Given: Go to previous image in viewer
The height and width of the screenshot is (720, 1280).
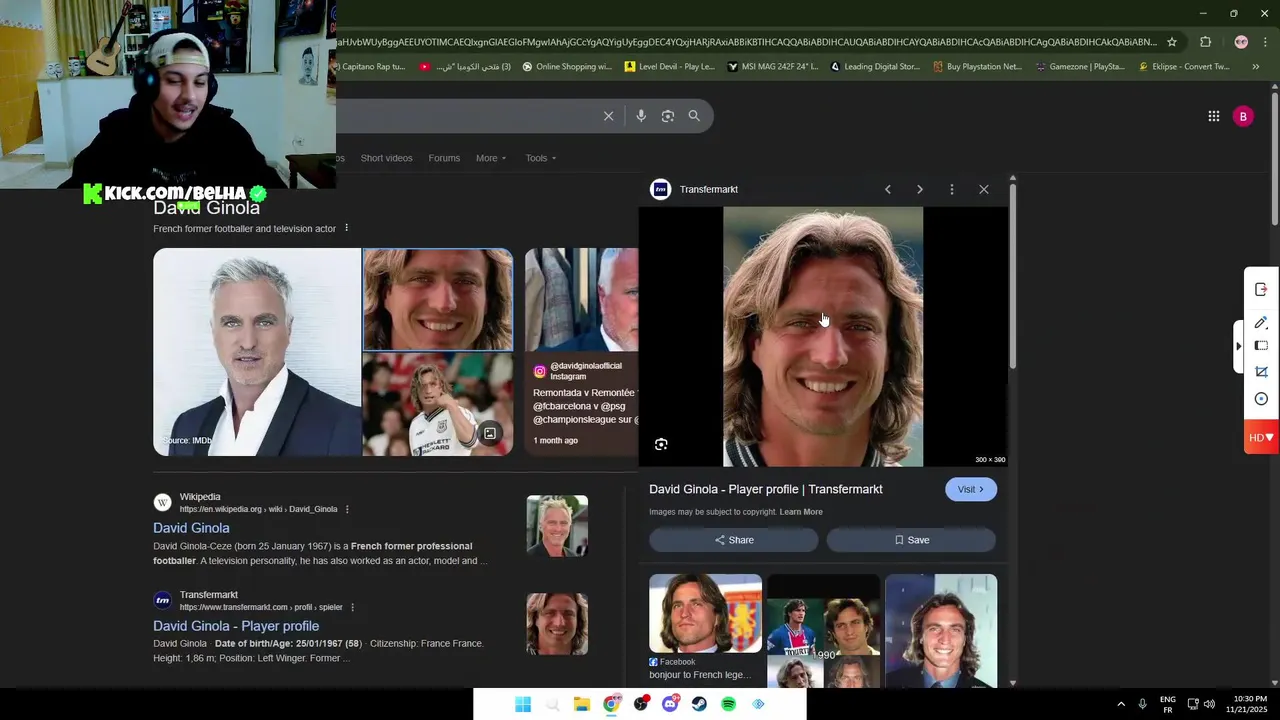Looking at the screenshot, I should tap(887, 189).
